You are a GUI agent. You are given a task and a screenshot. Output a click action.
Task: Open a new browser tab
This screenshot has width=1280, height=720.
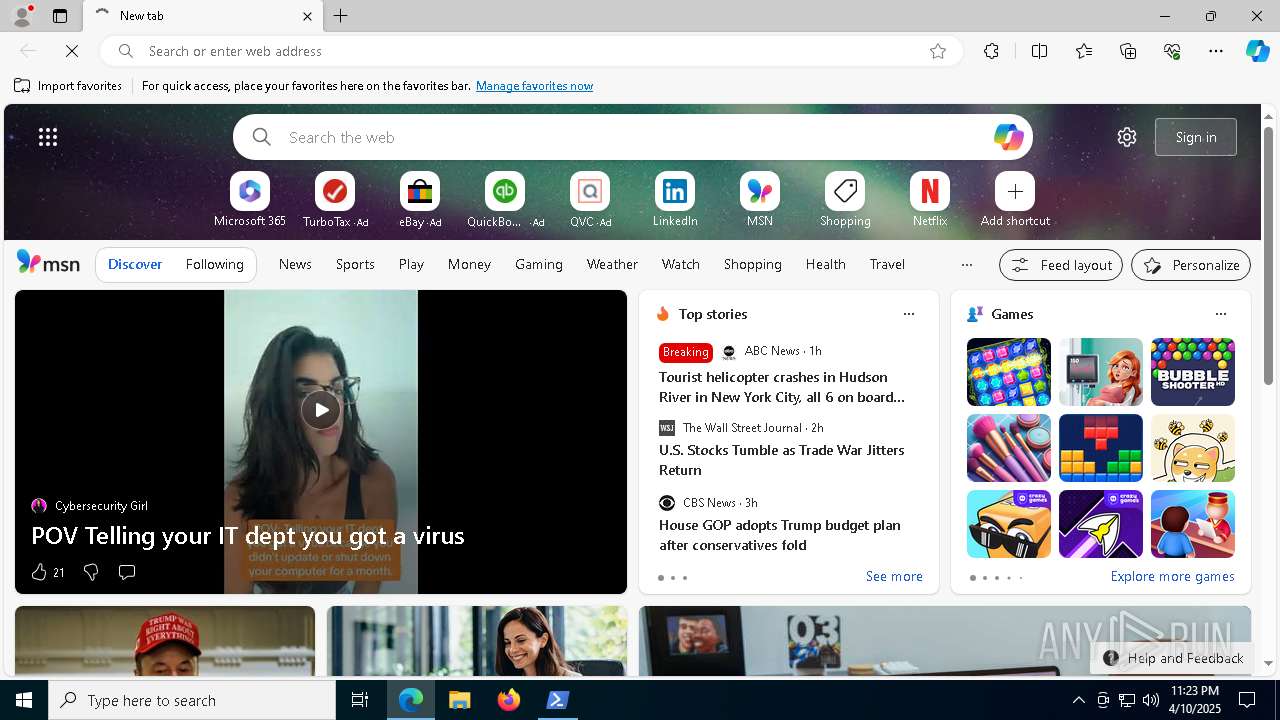(x=340, y=16)
